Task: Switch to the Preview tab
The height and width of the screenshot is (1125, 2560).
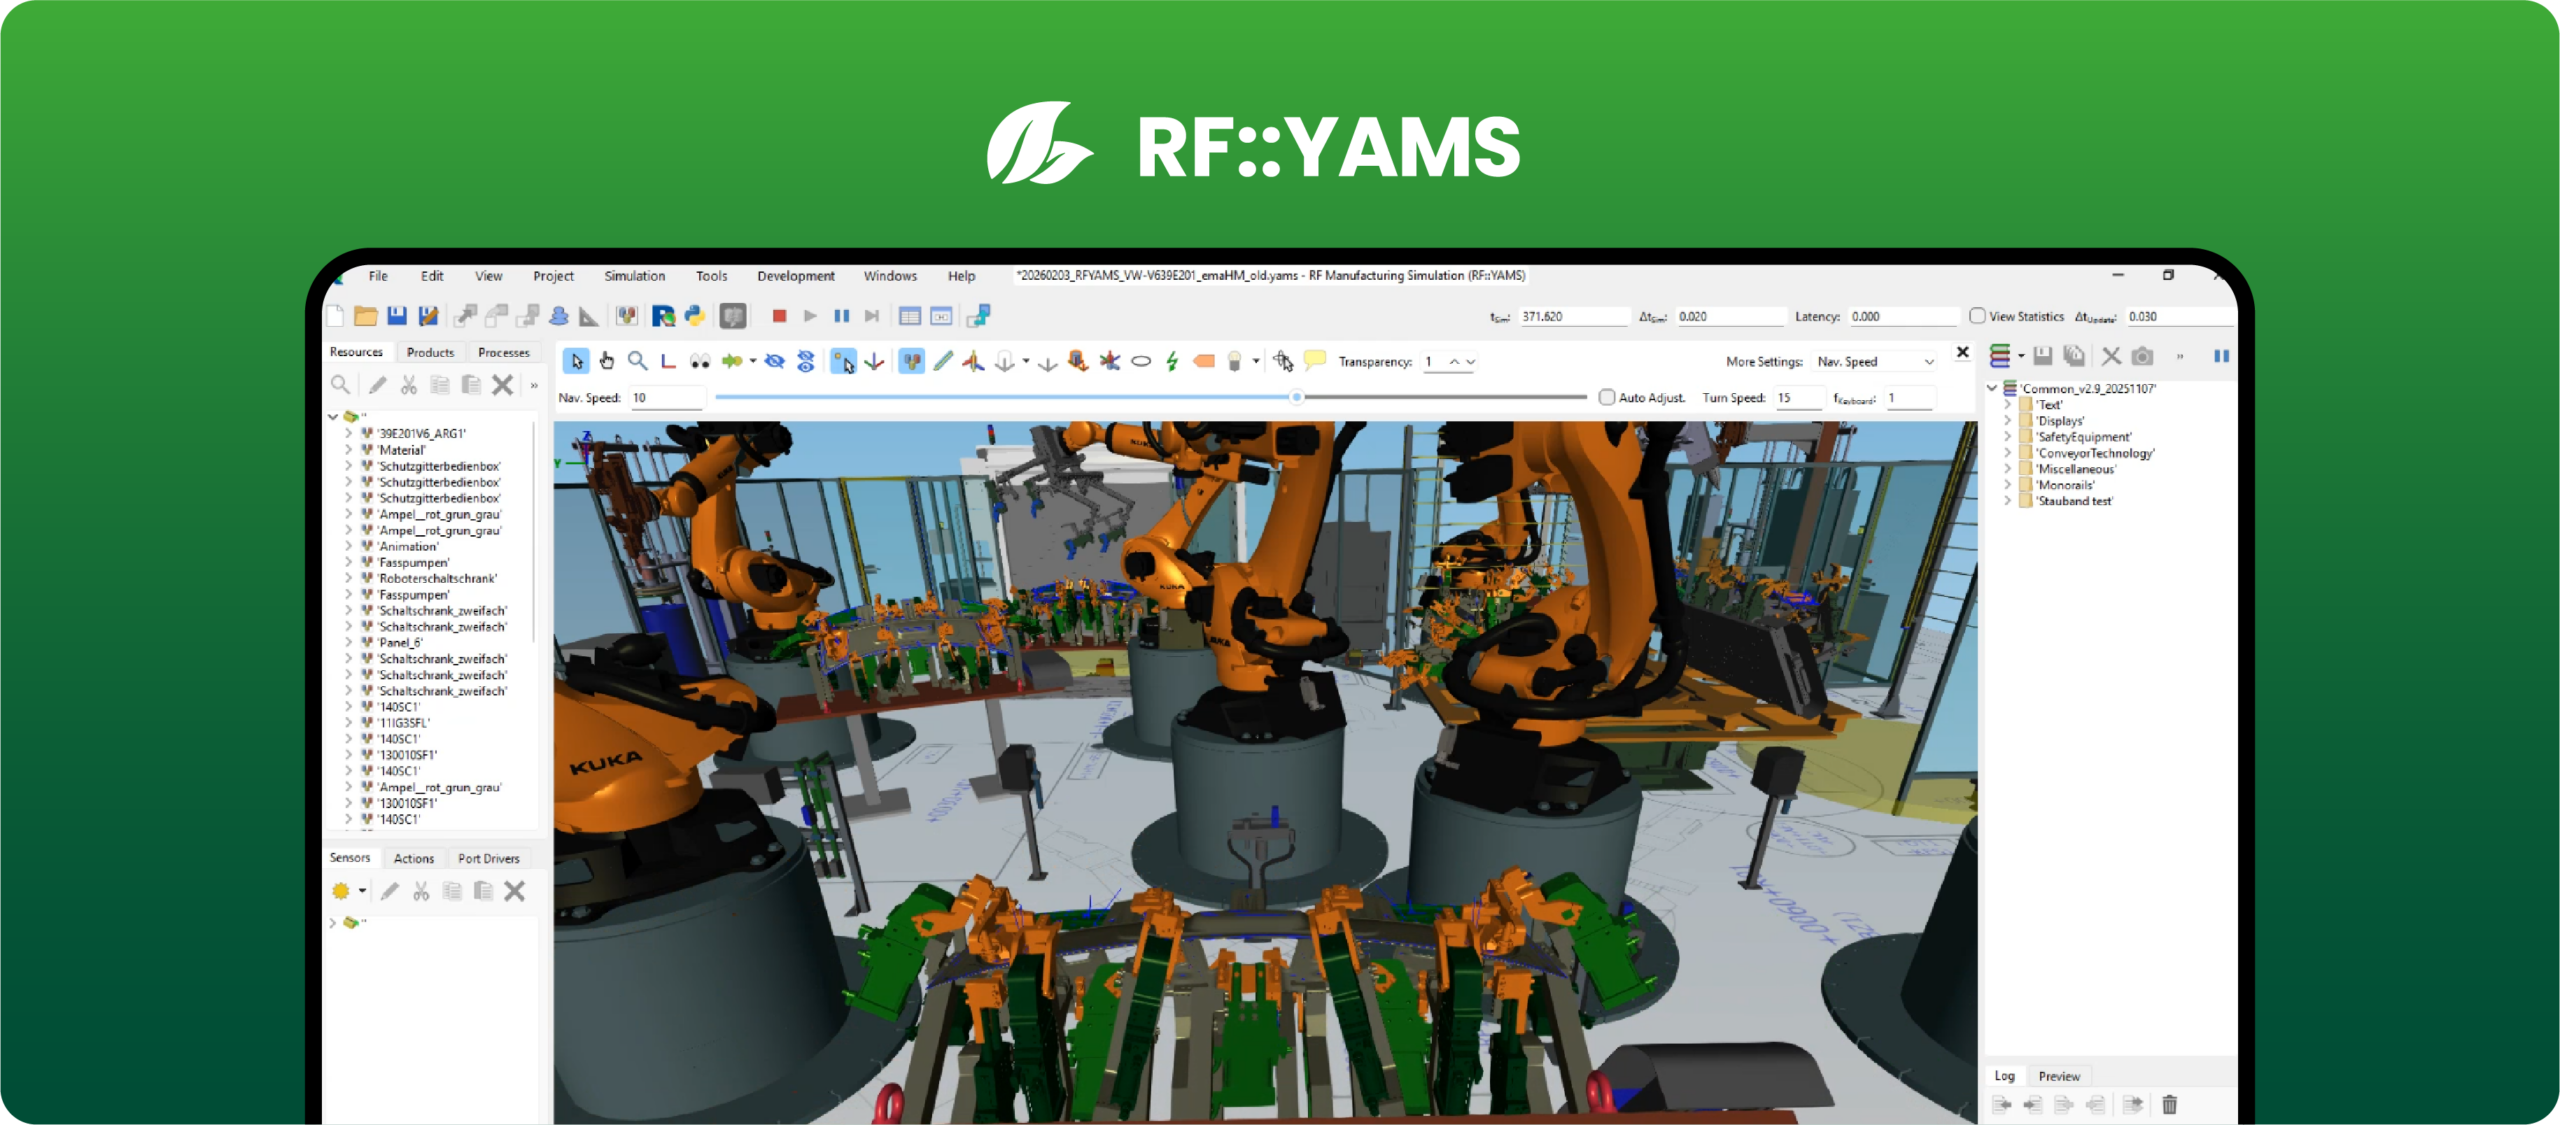Action: click(x=2059, y=1076)
